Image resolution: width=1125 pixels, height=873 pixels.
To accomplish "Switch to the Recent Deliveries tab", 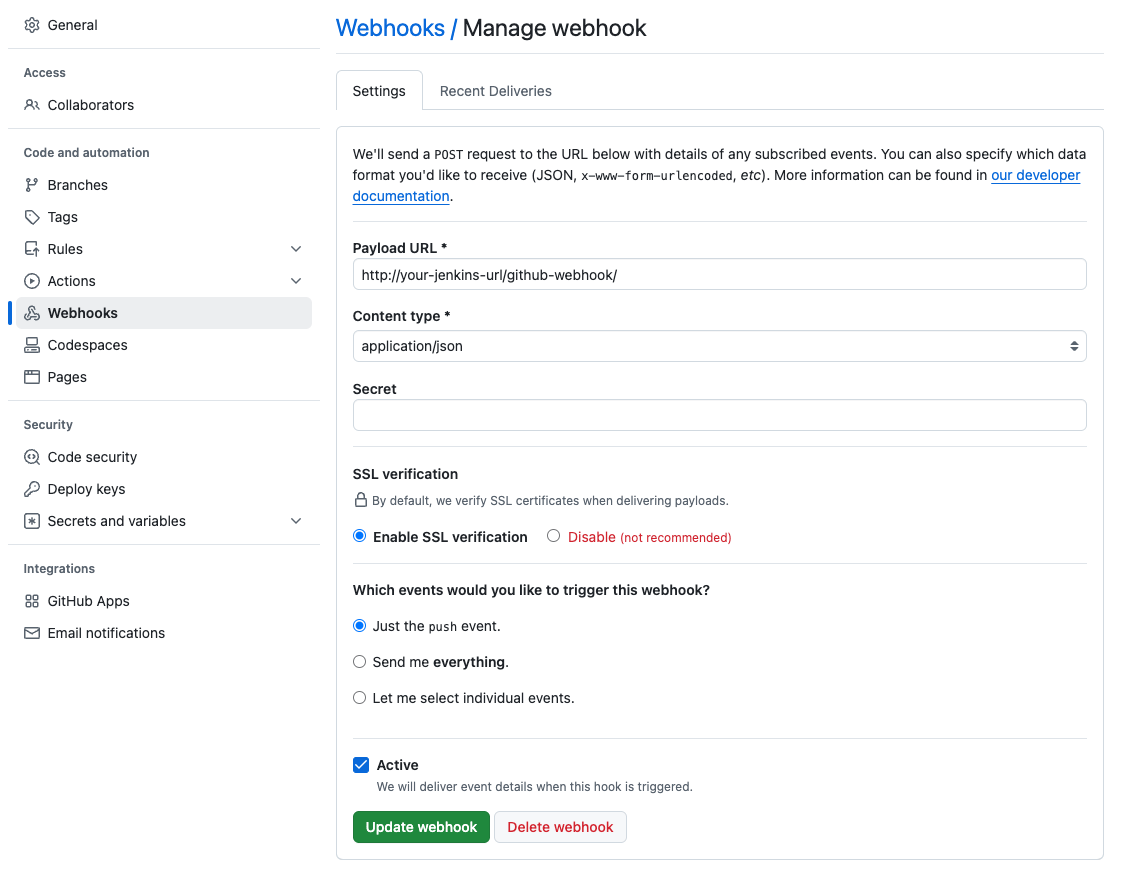I will (495, 91).
